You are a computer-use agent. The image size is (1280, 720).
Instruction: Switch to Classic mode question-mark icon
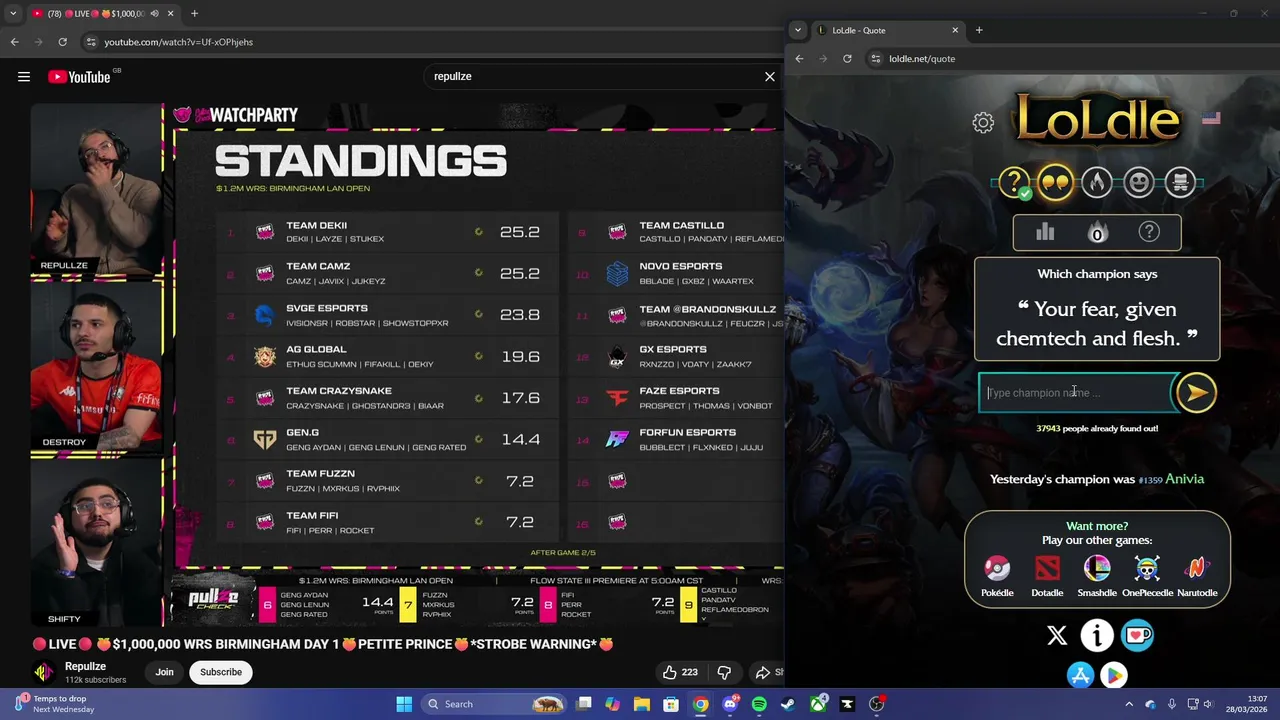click(1014, 182)
